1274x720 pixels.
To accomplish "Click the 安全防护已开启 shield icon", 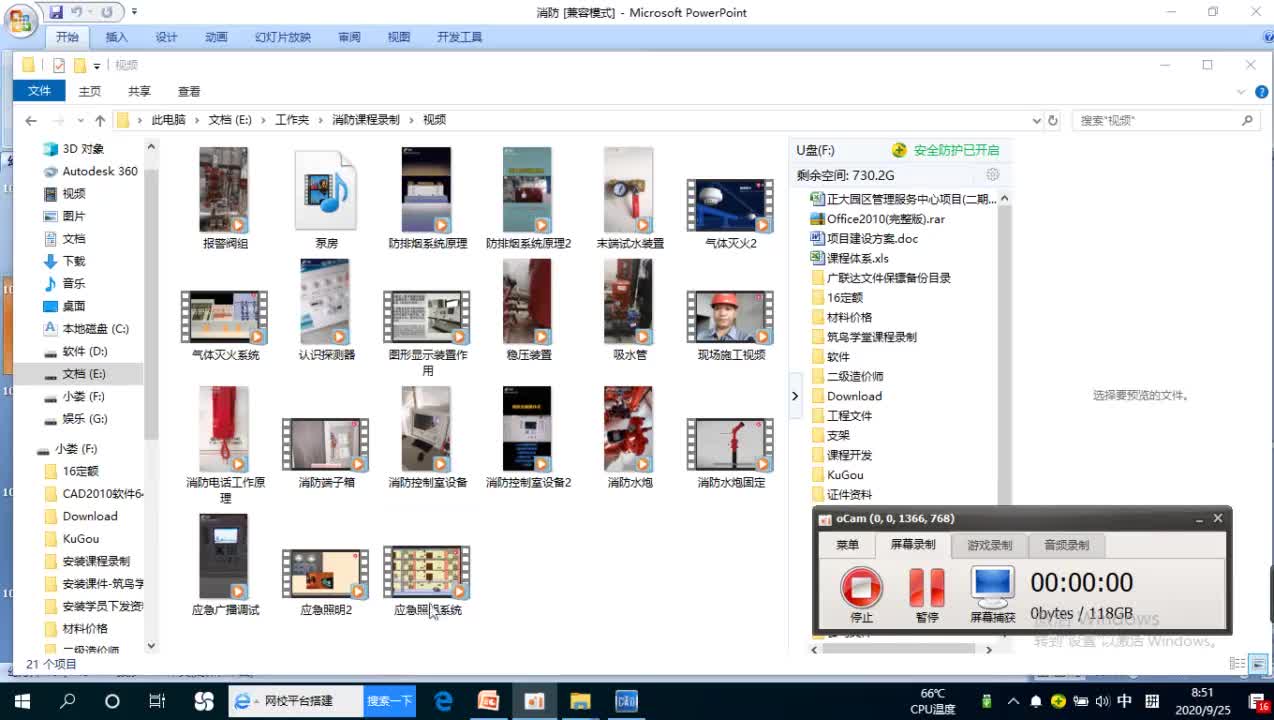I will (x=899, y=150).
